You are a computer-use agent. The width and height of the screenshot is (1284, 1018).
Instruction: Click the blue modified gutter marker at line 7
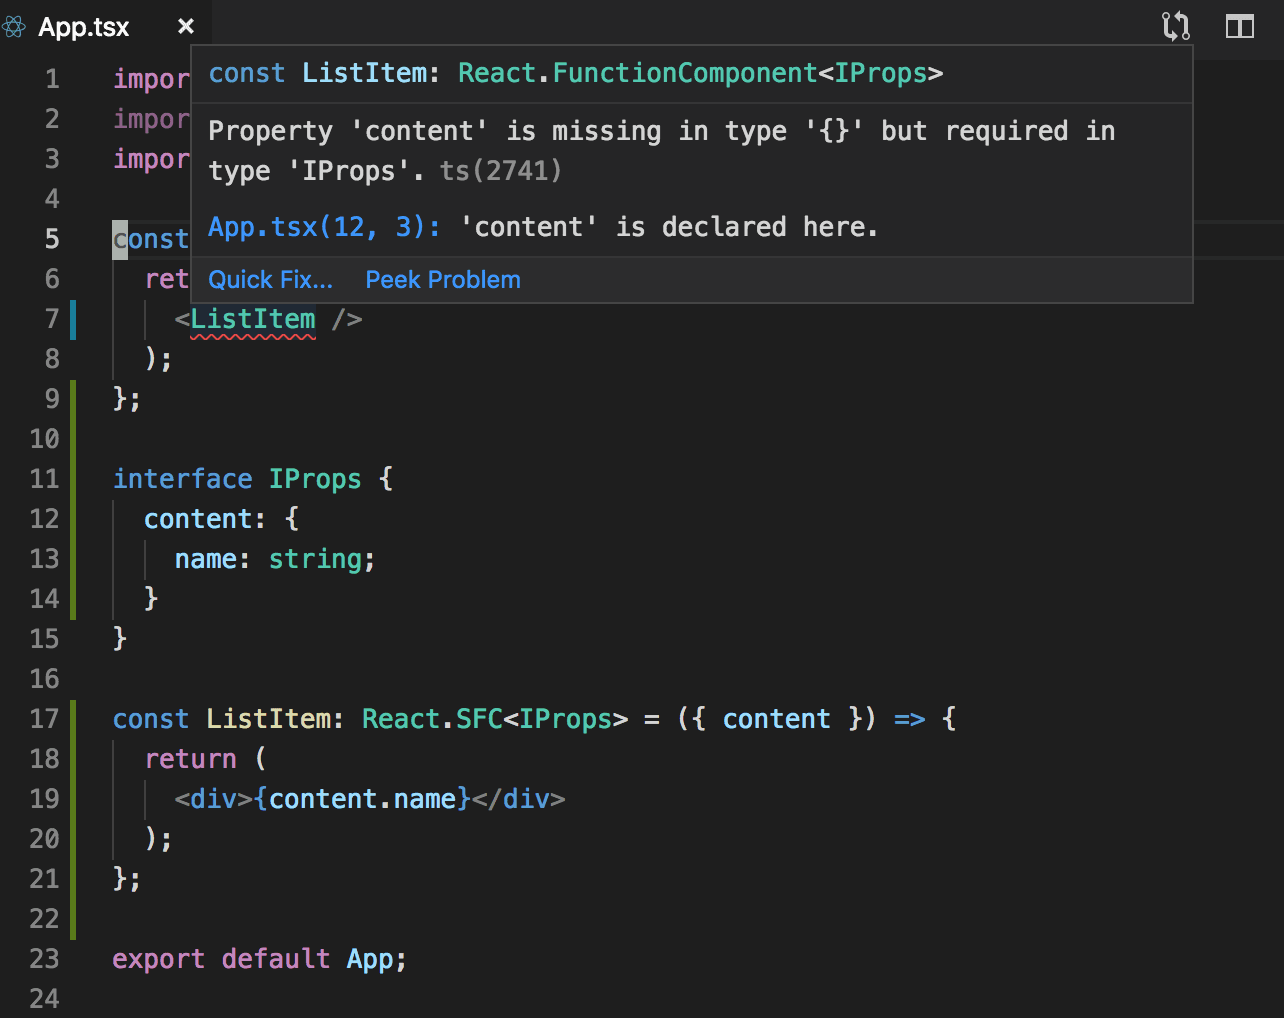73,320
